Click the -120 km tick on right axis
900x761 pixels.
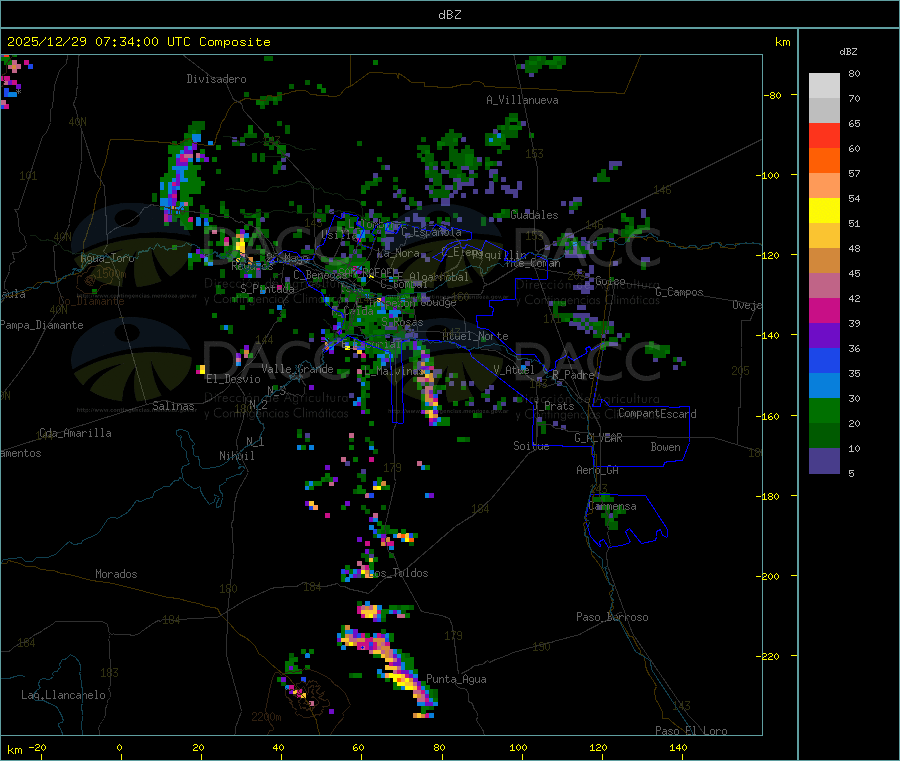pyautogui.click(x=770, y=255)
